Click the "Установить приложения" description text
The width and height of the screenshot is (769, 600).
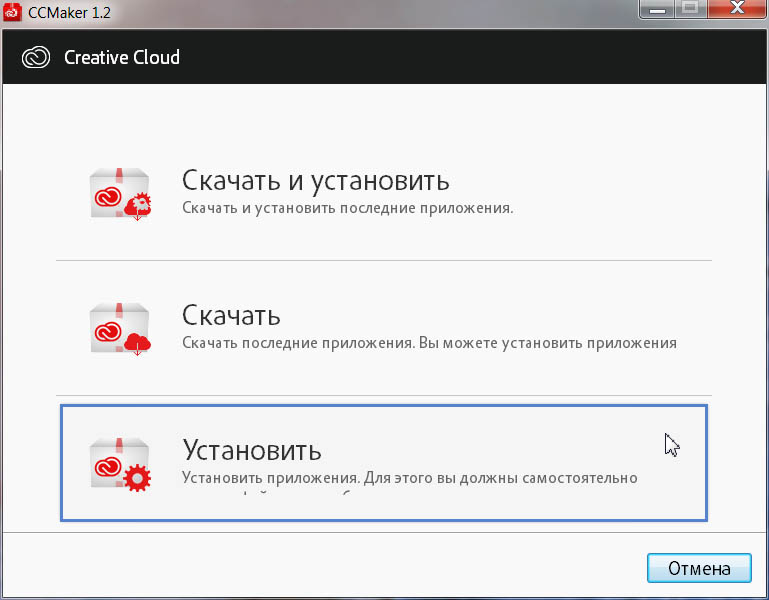[409, 478]
